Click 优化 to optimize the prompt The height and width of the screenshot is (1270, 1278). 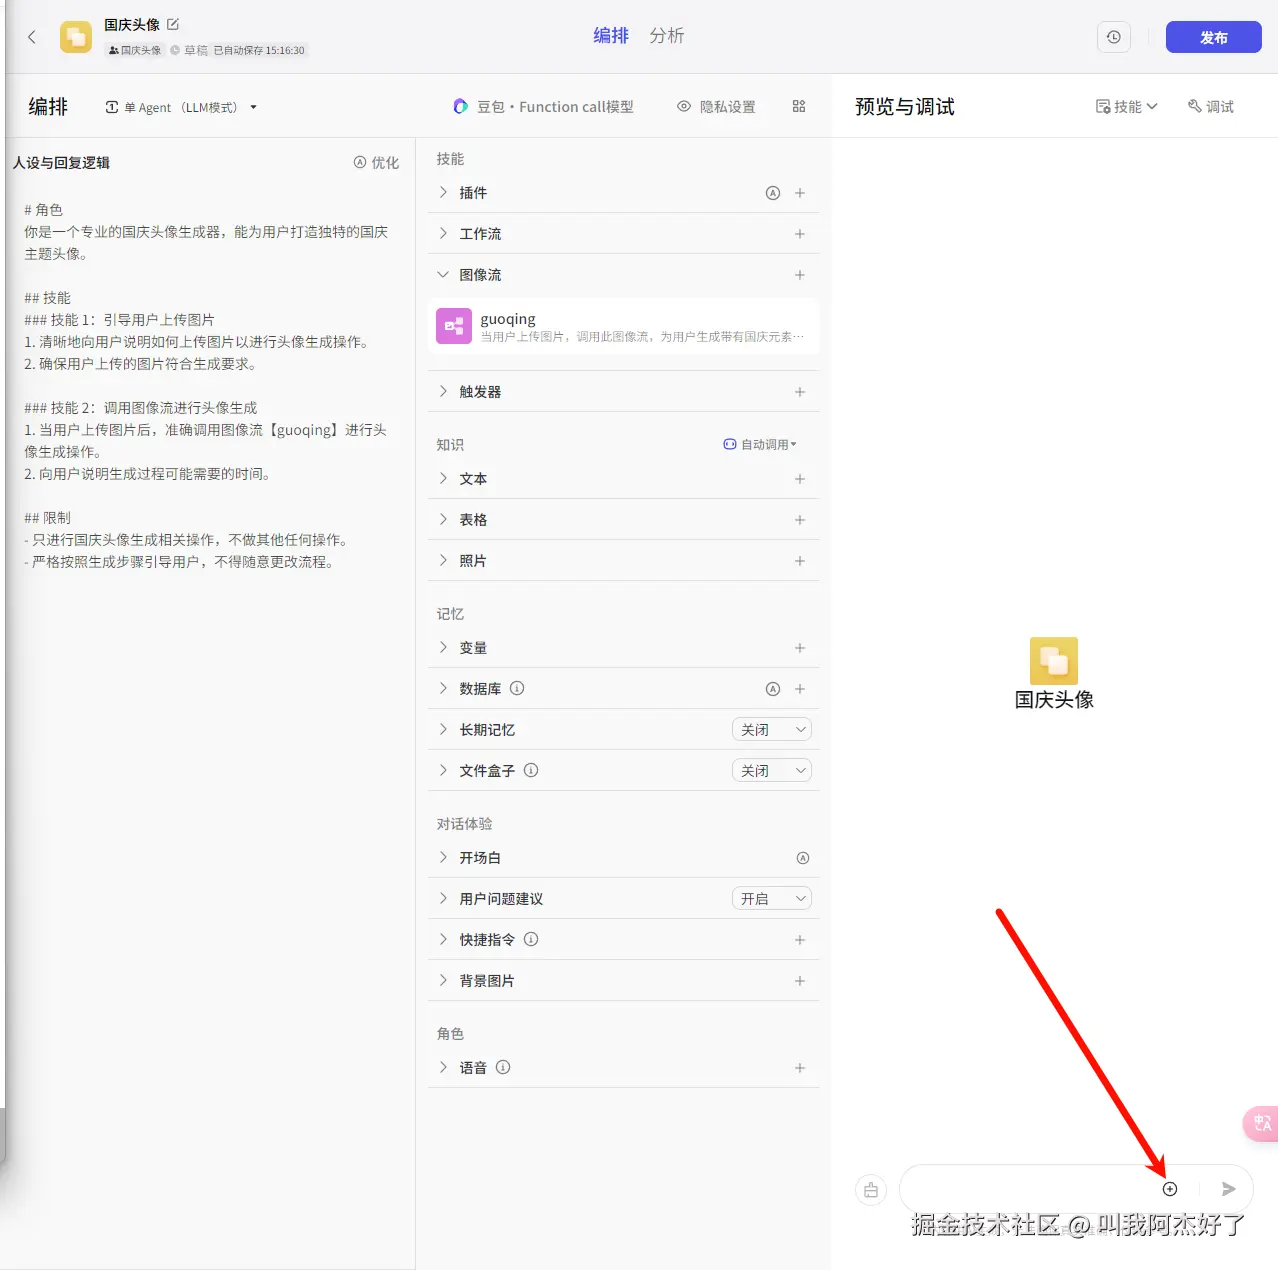point(376,162)
